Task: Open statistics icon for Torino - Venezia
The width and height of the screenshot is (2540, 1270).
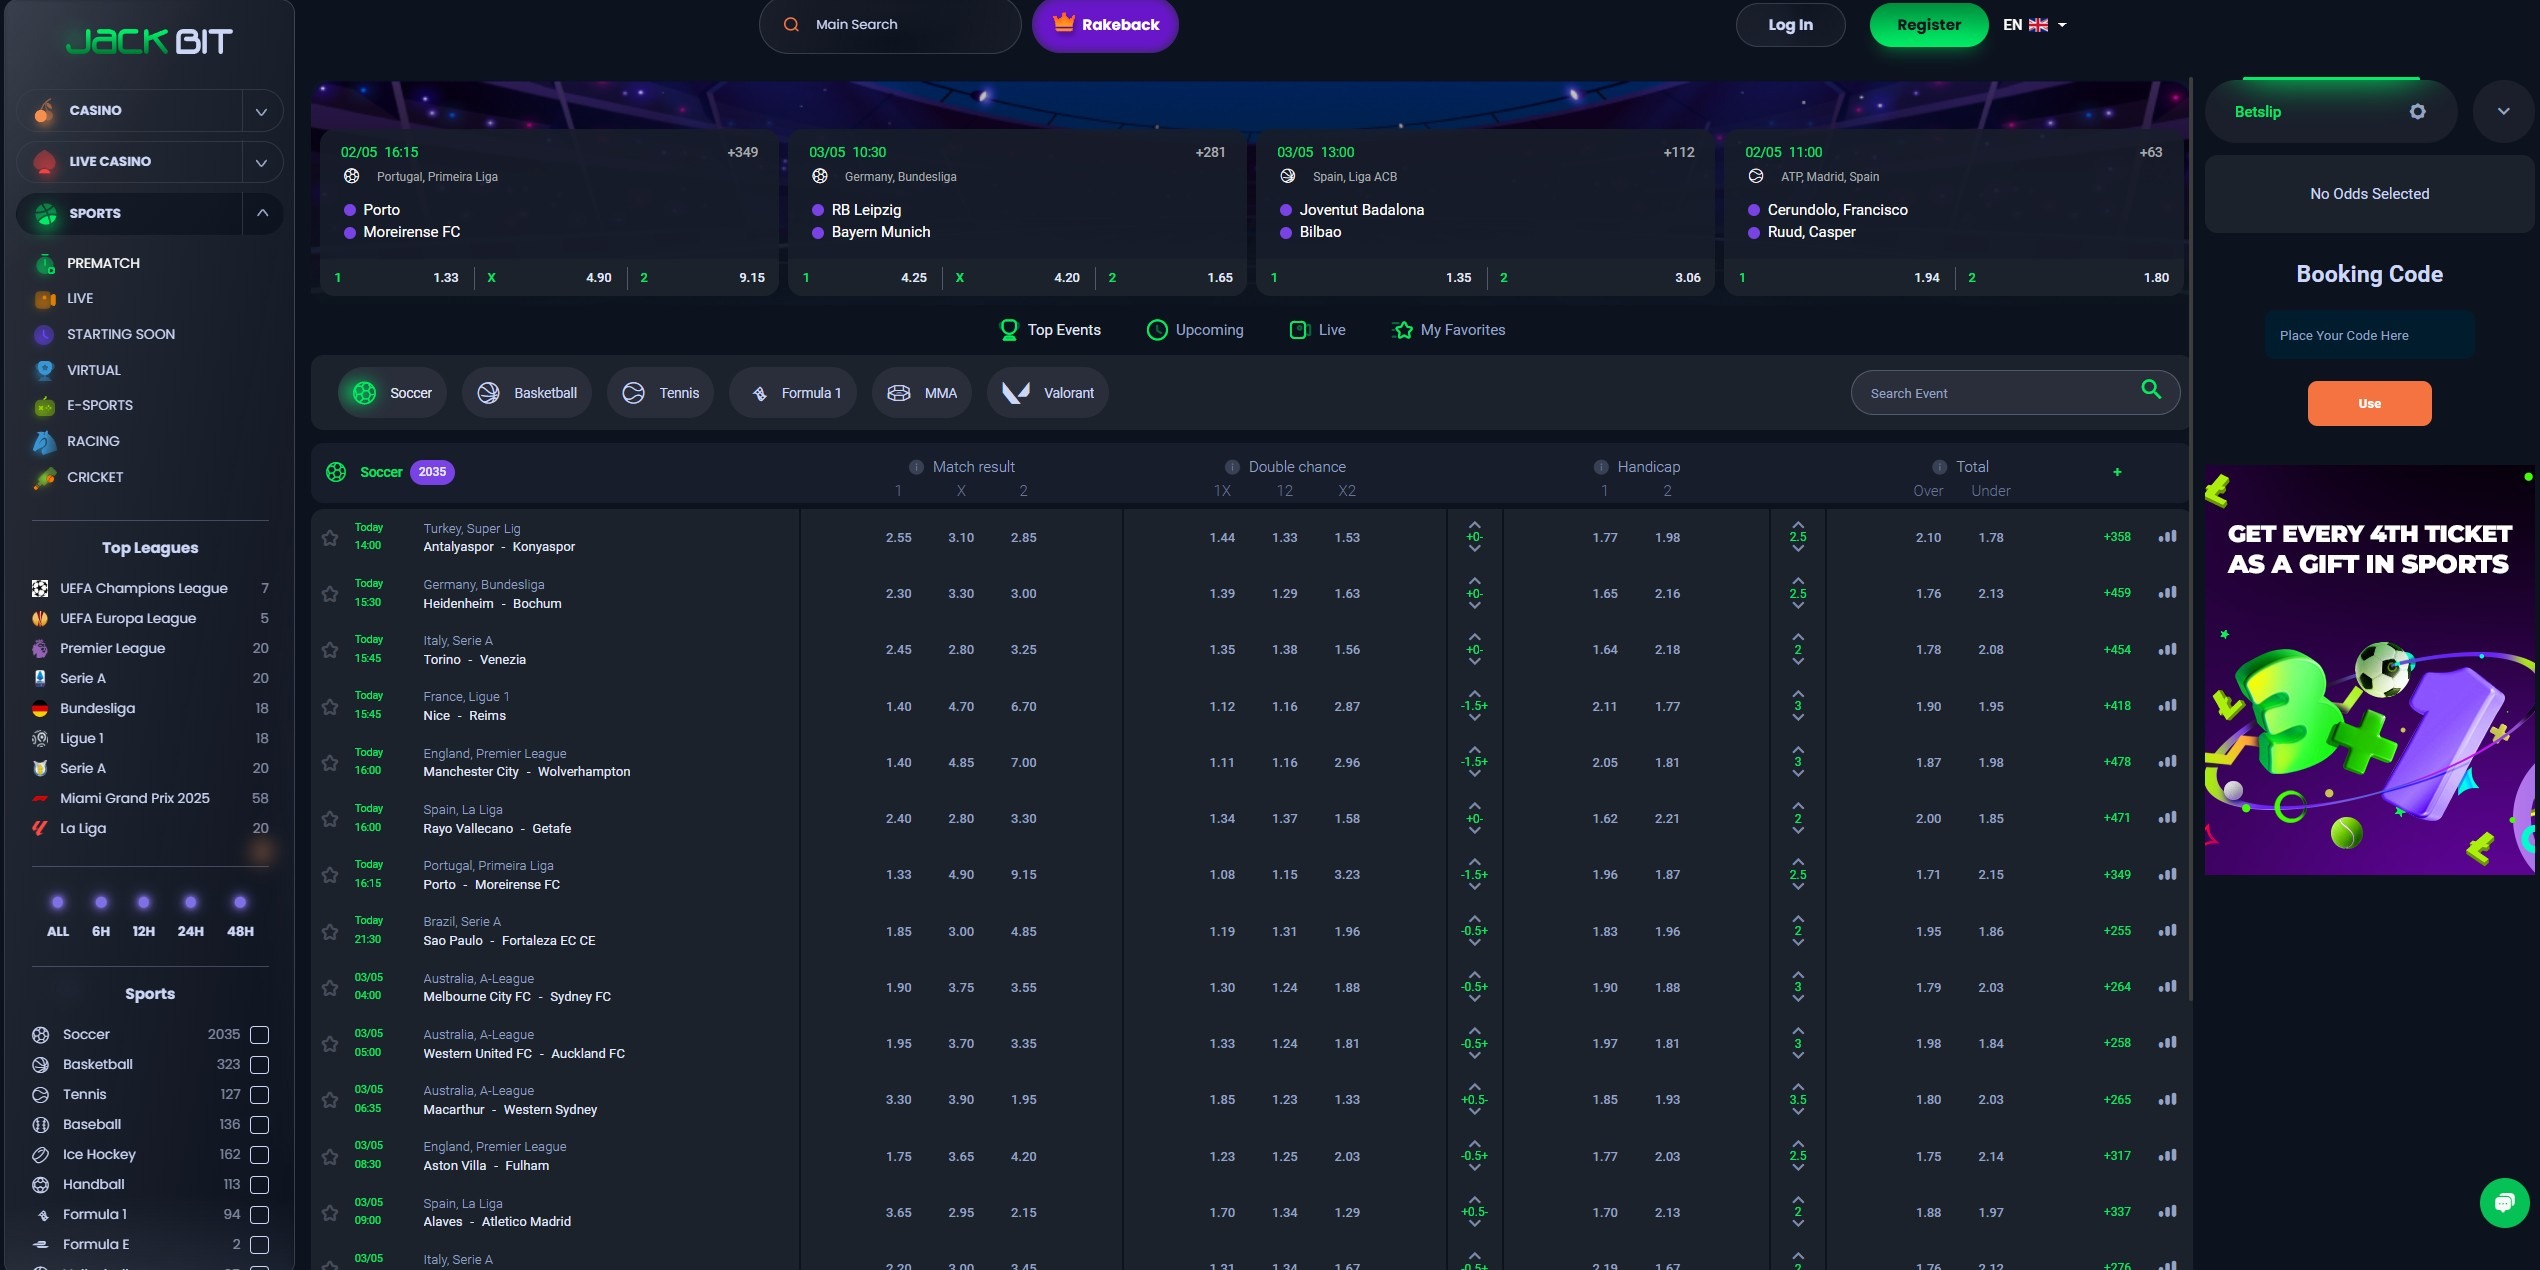Action: [2167, 649]
